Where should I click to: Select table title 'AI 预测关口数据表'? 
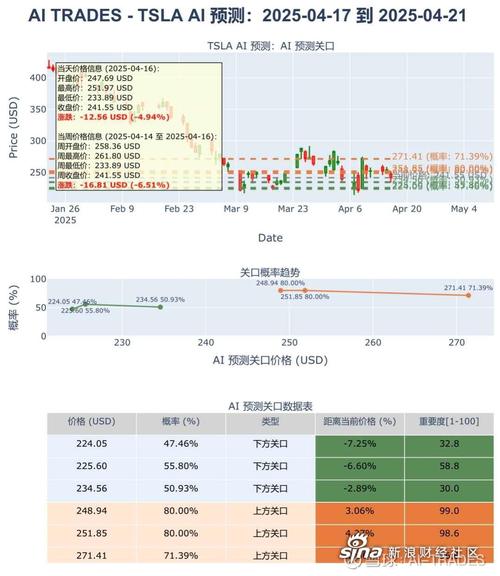[270, 406]
